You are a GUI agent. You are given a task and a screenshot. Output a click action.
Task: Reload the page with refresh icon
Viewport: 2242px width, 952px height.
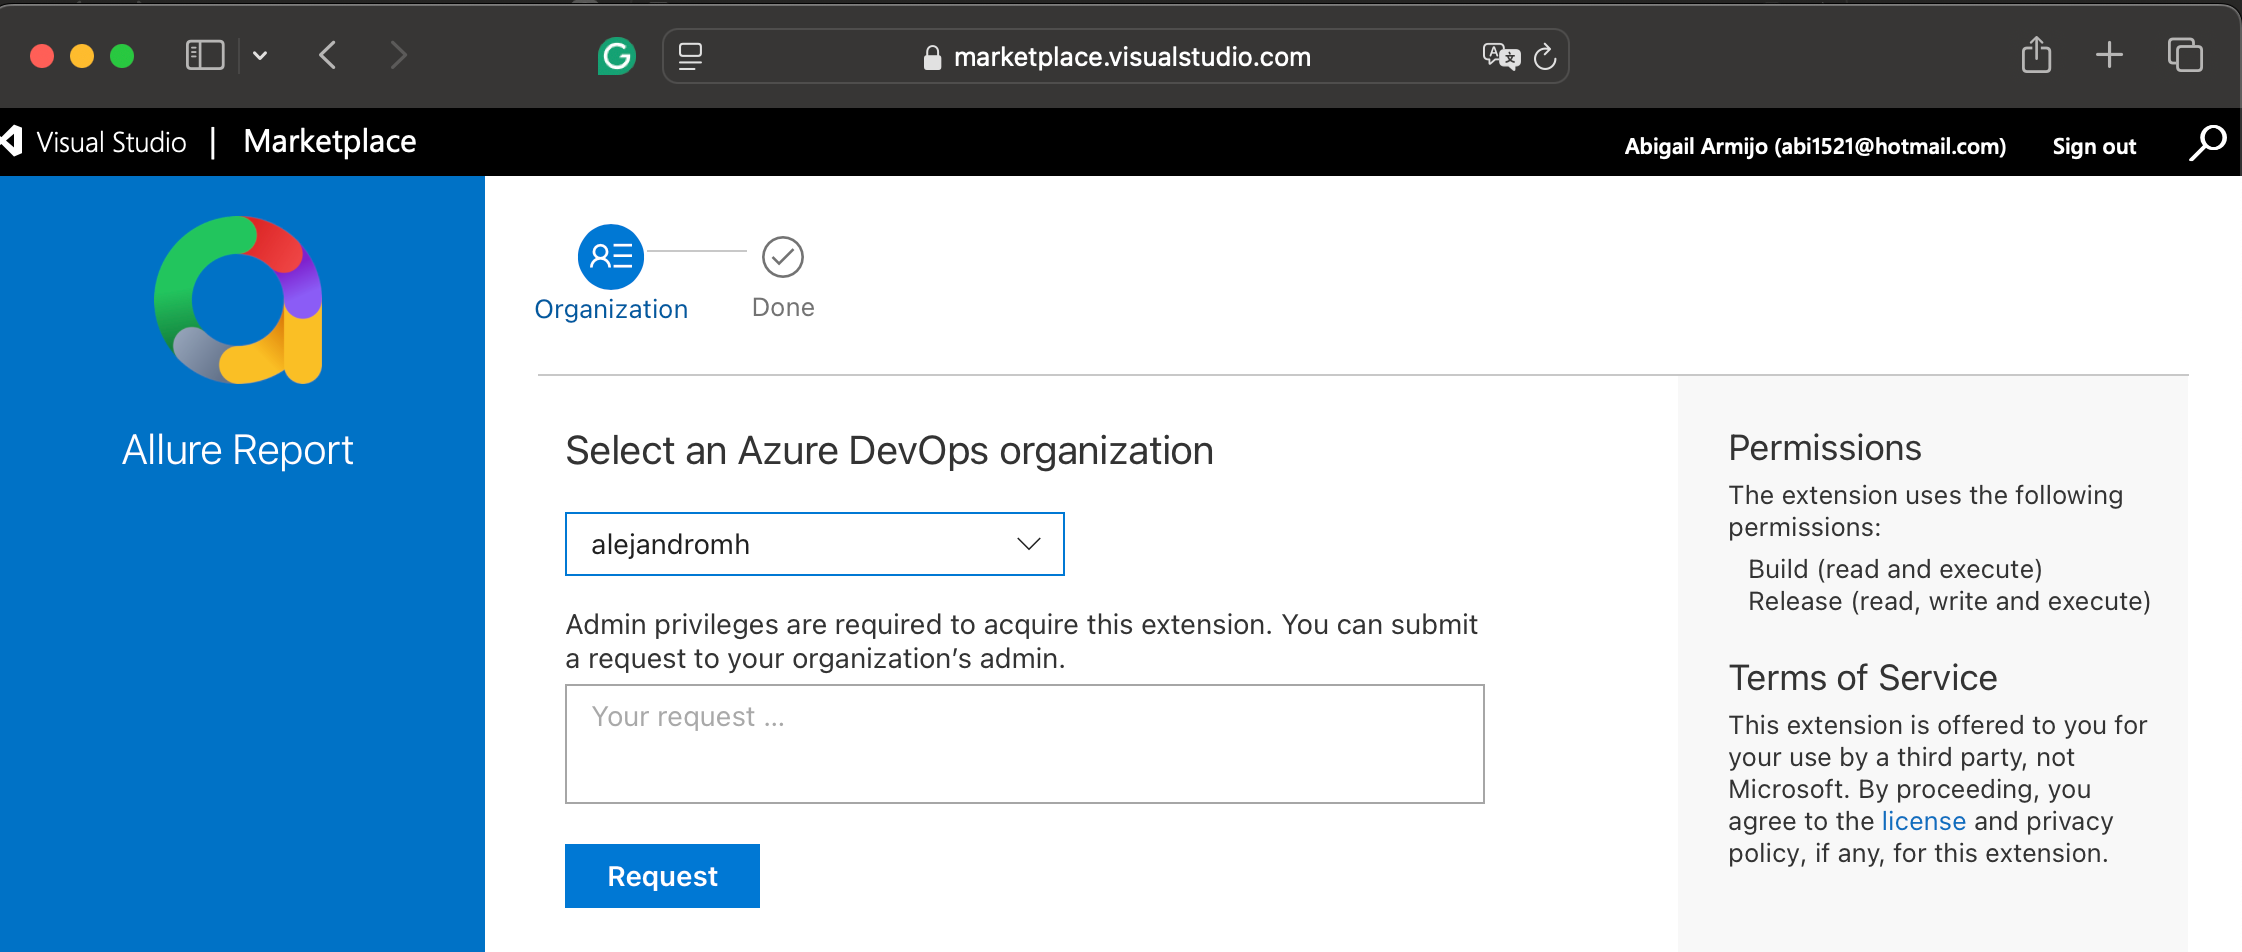pyautogui.click(x=1545, y=57)
